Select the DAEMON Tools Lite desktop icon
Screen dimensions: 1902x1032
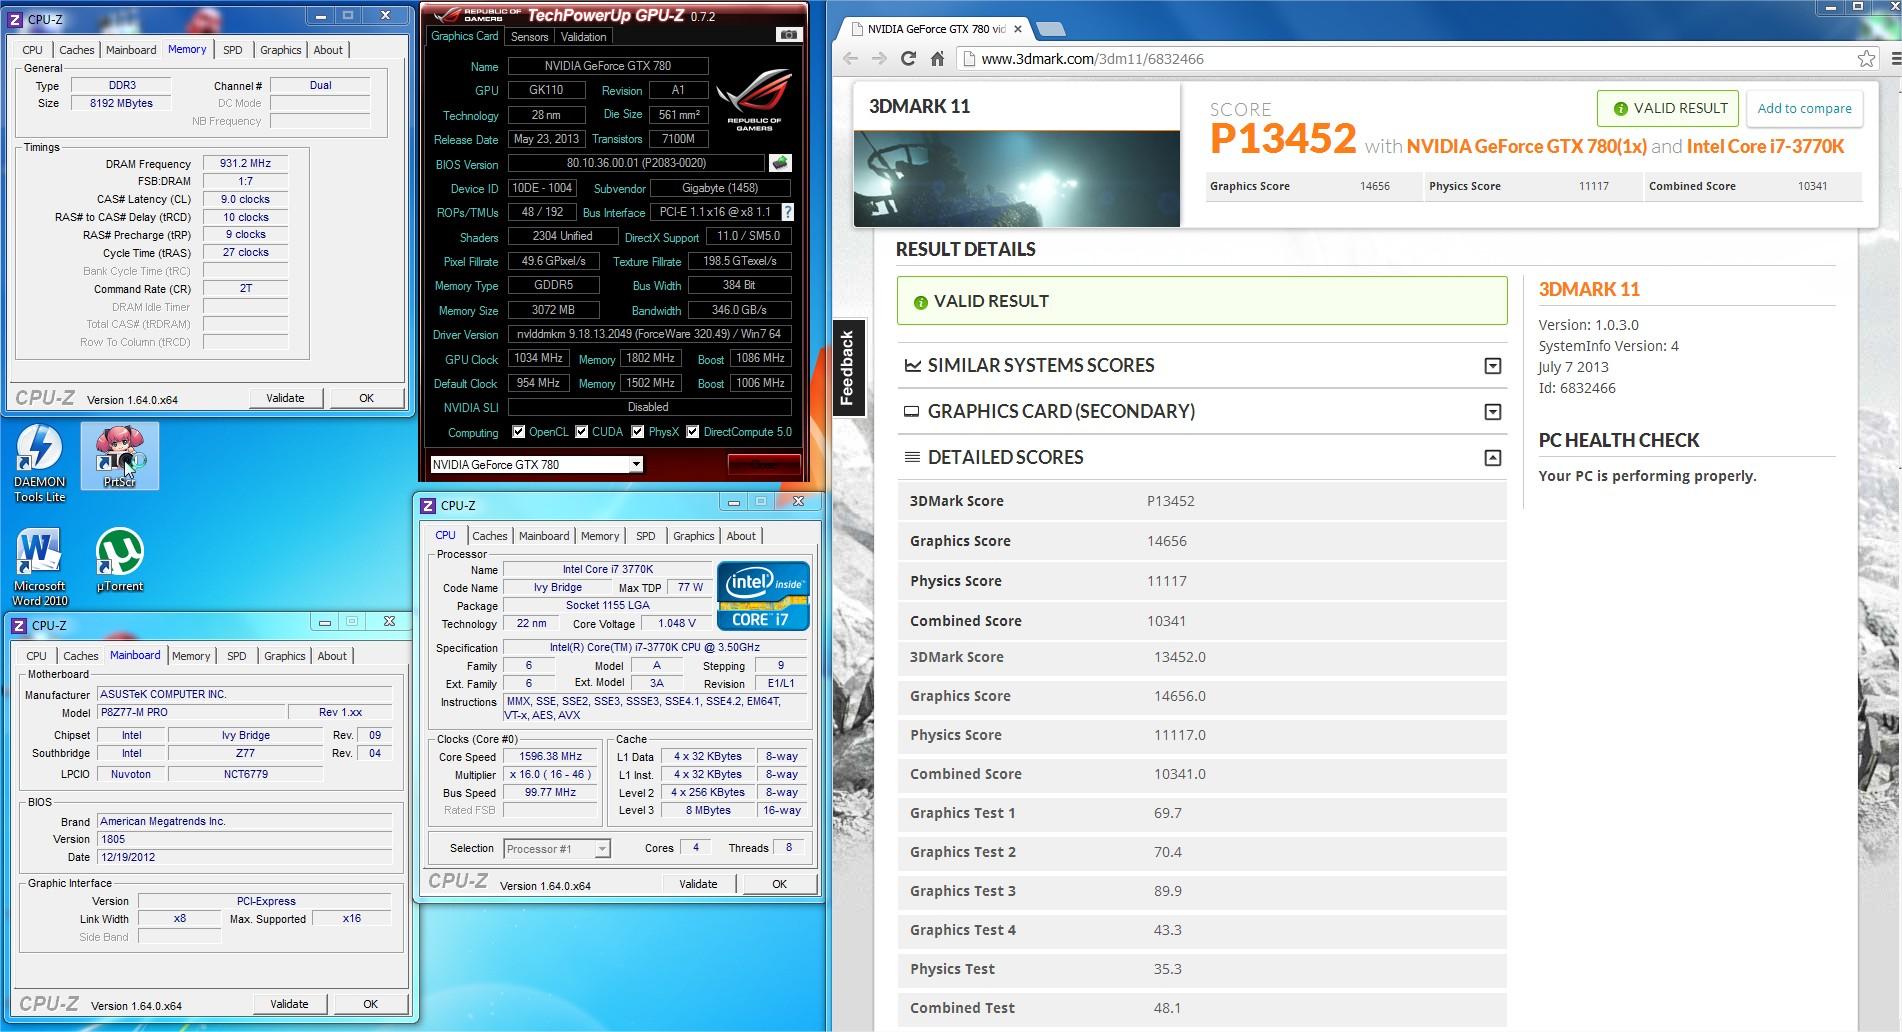coord(39,463)
